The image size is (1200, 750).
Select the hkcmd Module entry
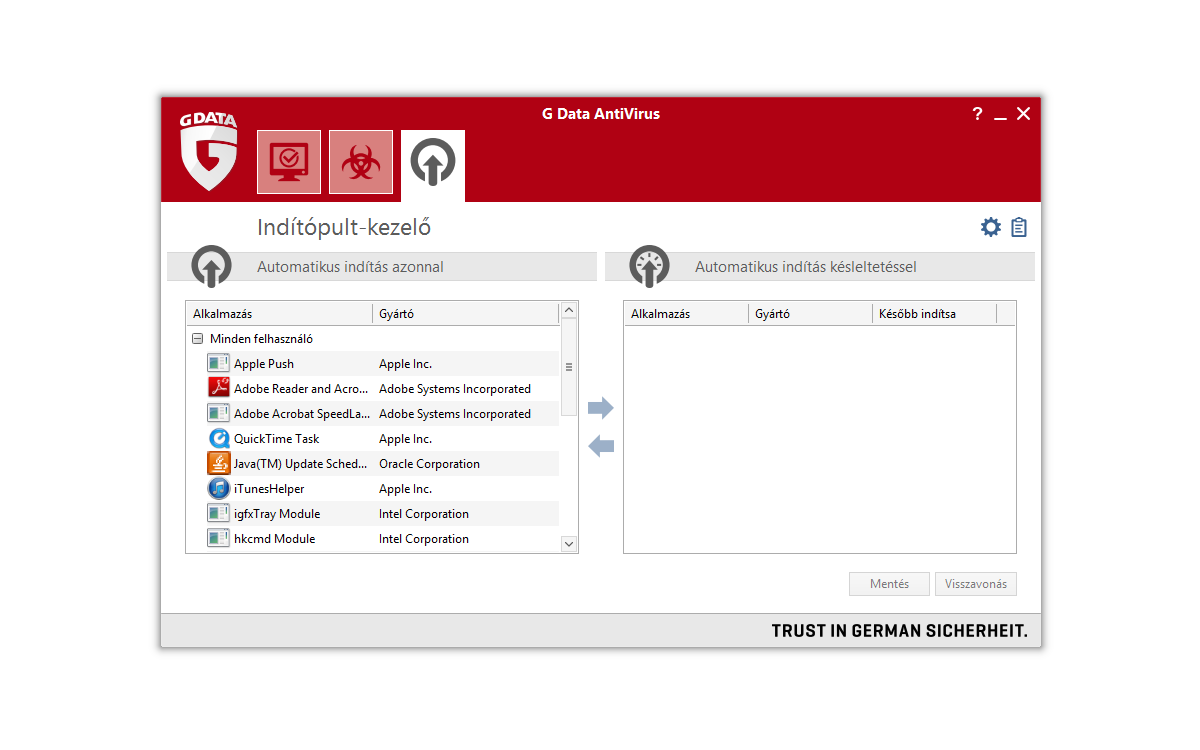pyautogui.click(x=274, y=539)
